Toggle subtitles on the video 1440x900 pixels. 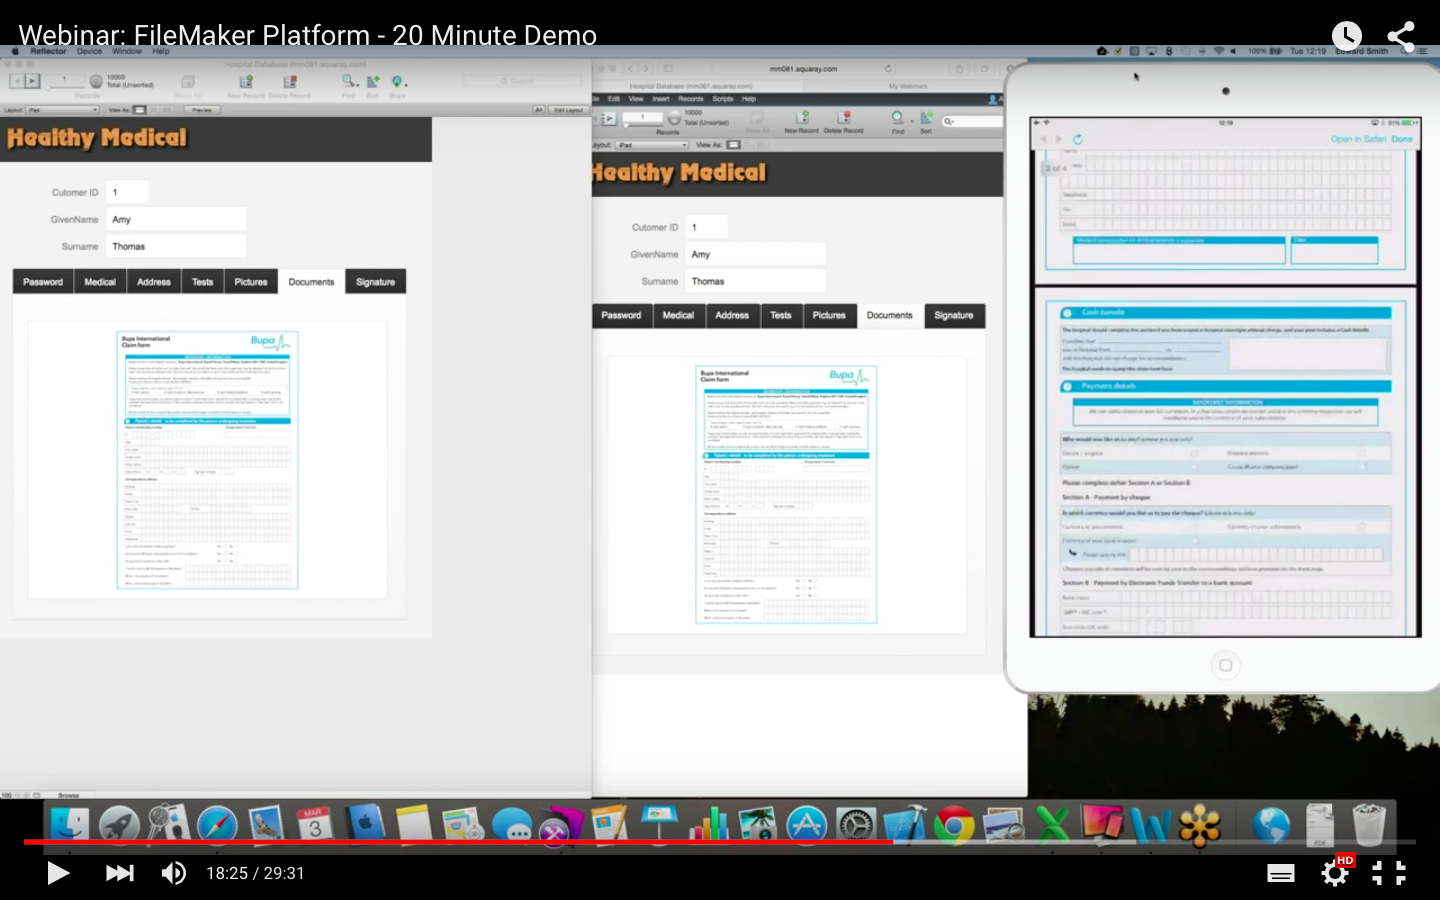coord(1281,873)
